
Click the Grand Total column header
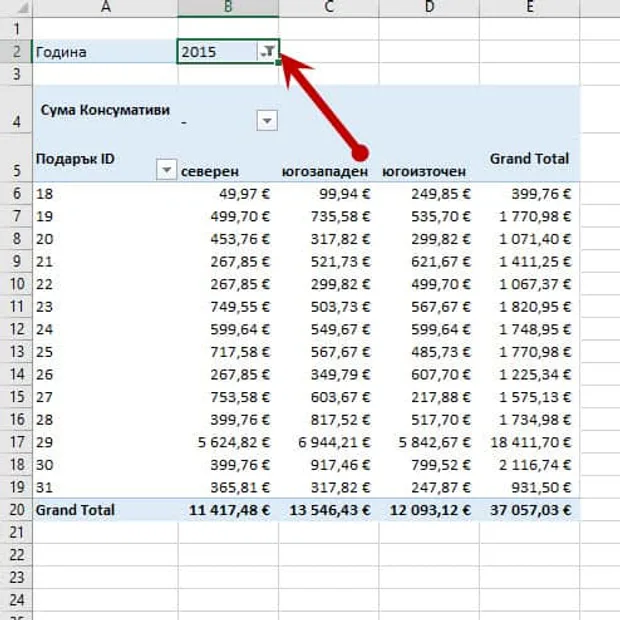[x=529, y=159]
